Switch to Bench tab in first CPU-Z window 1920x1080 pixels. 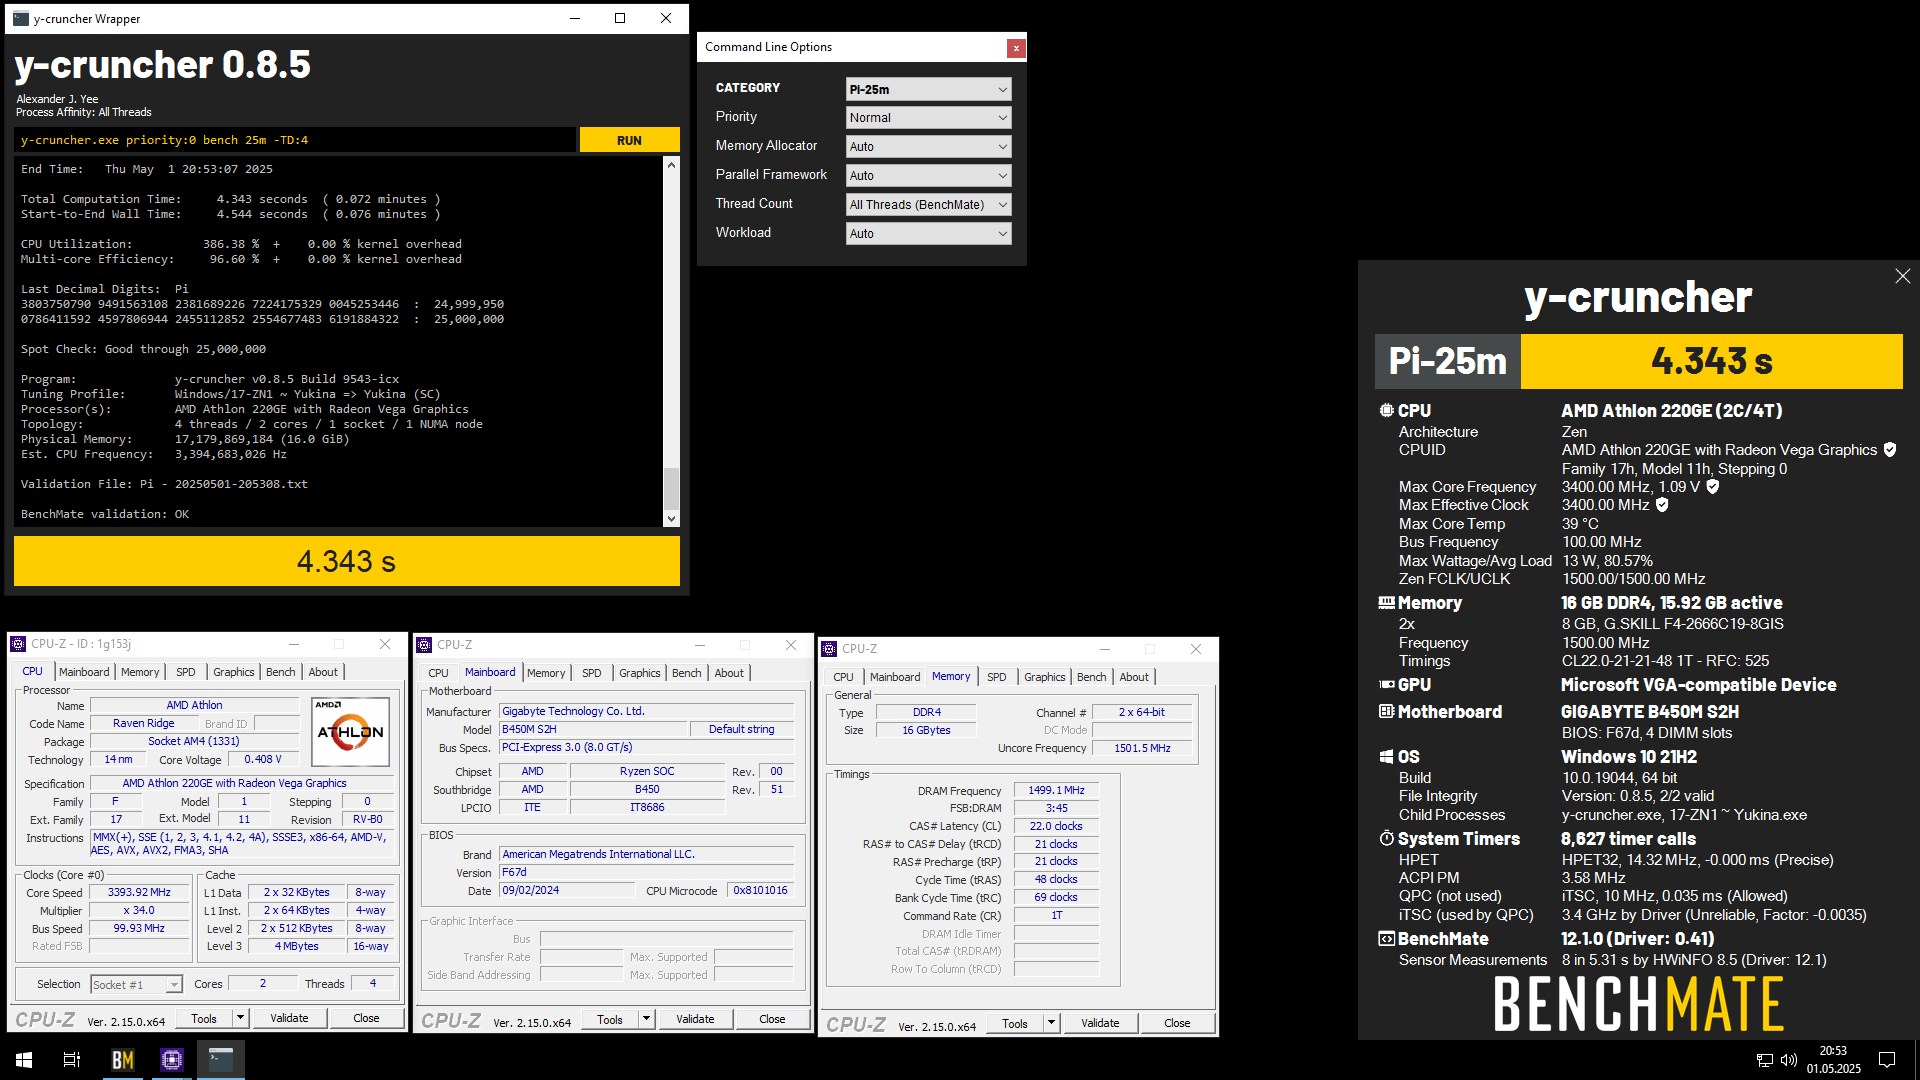(x=280, y=672)
